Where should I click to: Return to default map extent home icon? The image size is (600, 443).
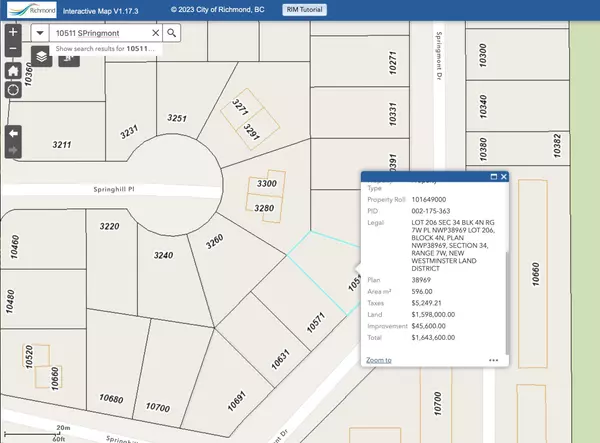click(13, 71)
